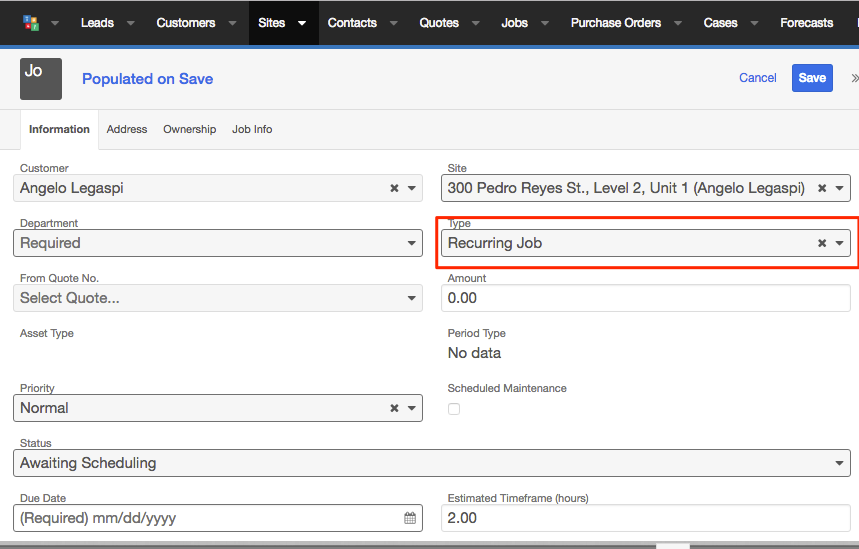Switch to the Information tab

[x=59, y=129]
